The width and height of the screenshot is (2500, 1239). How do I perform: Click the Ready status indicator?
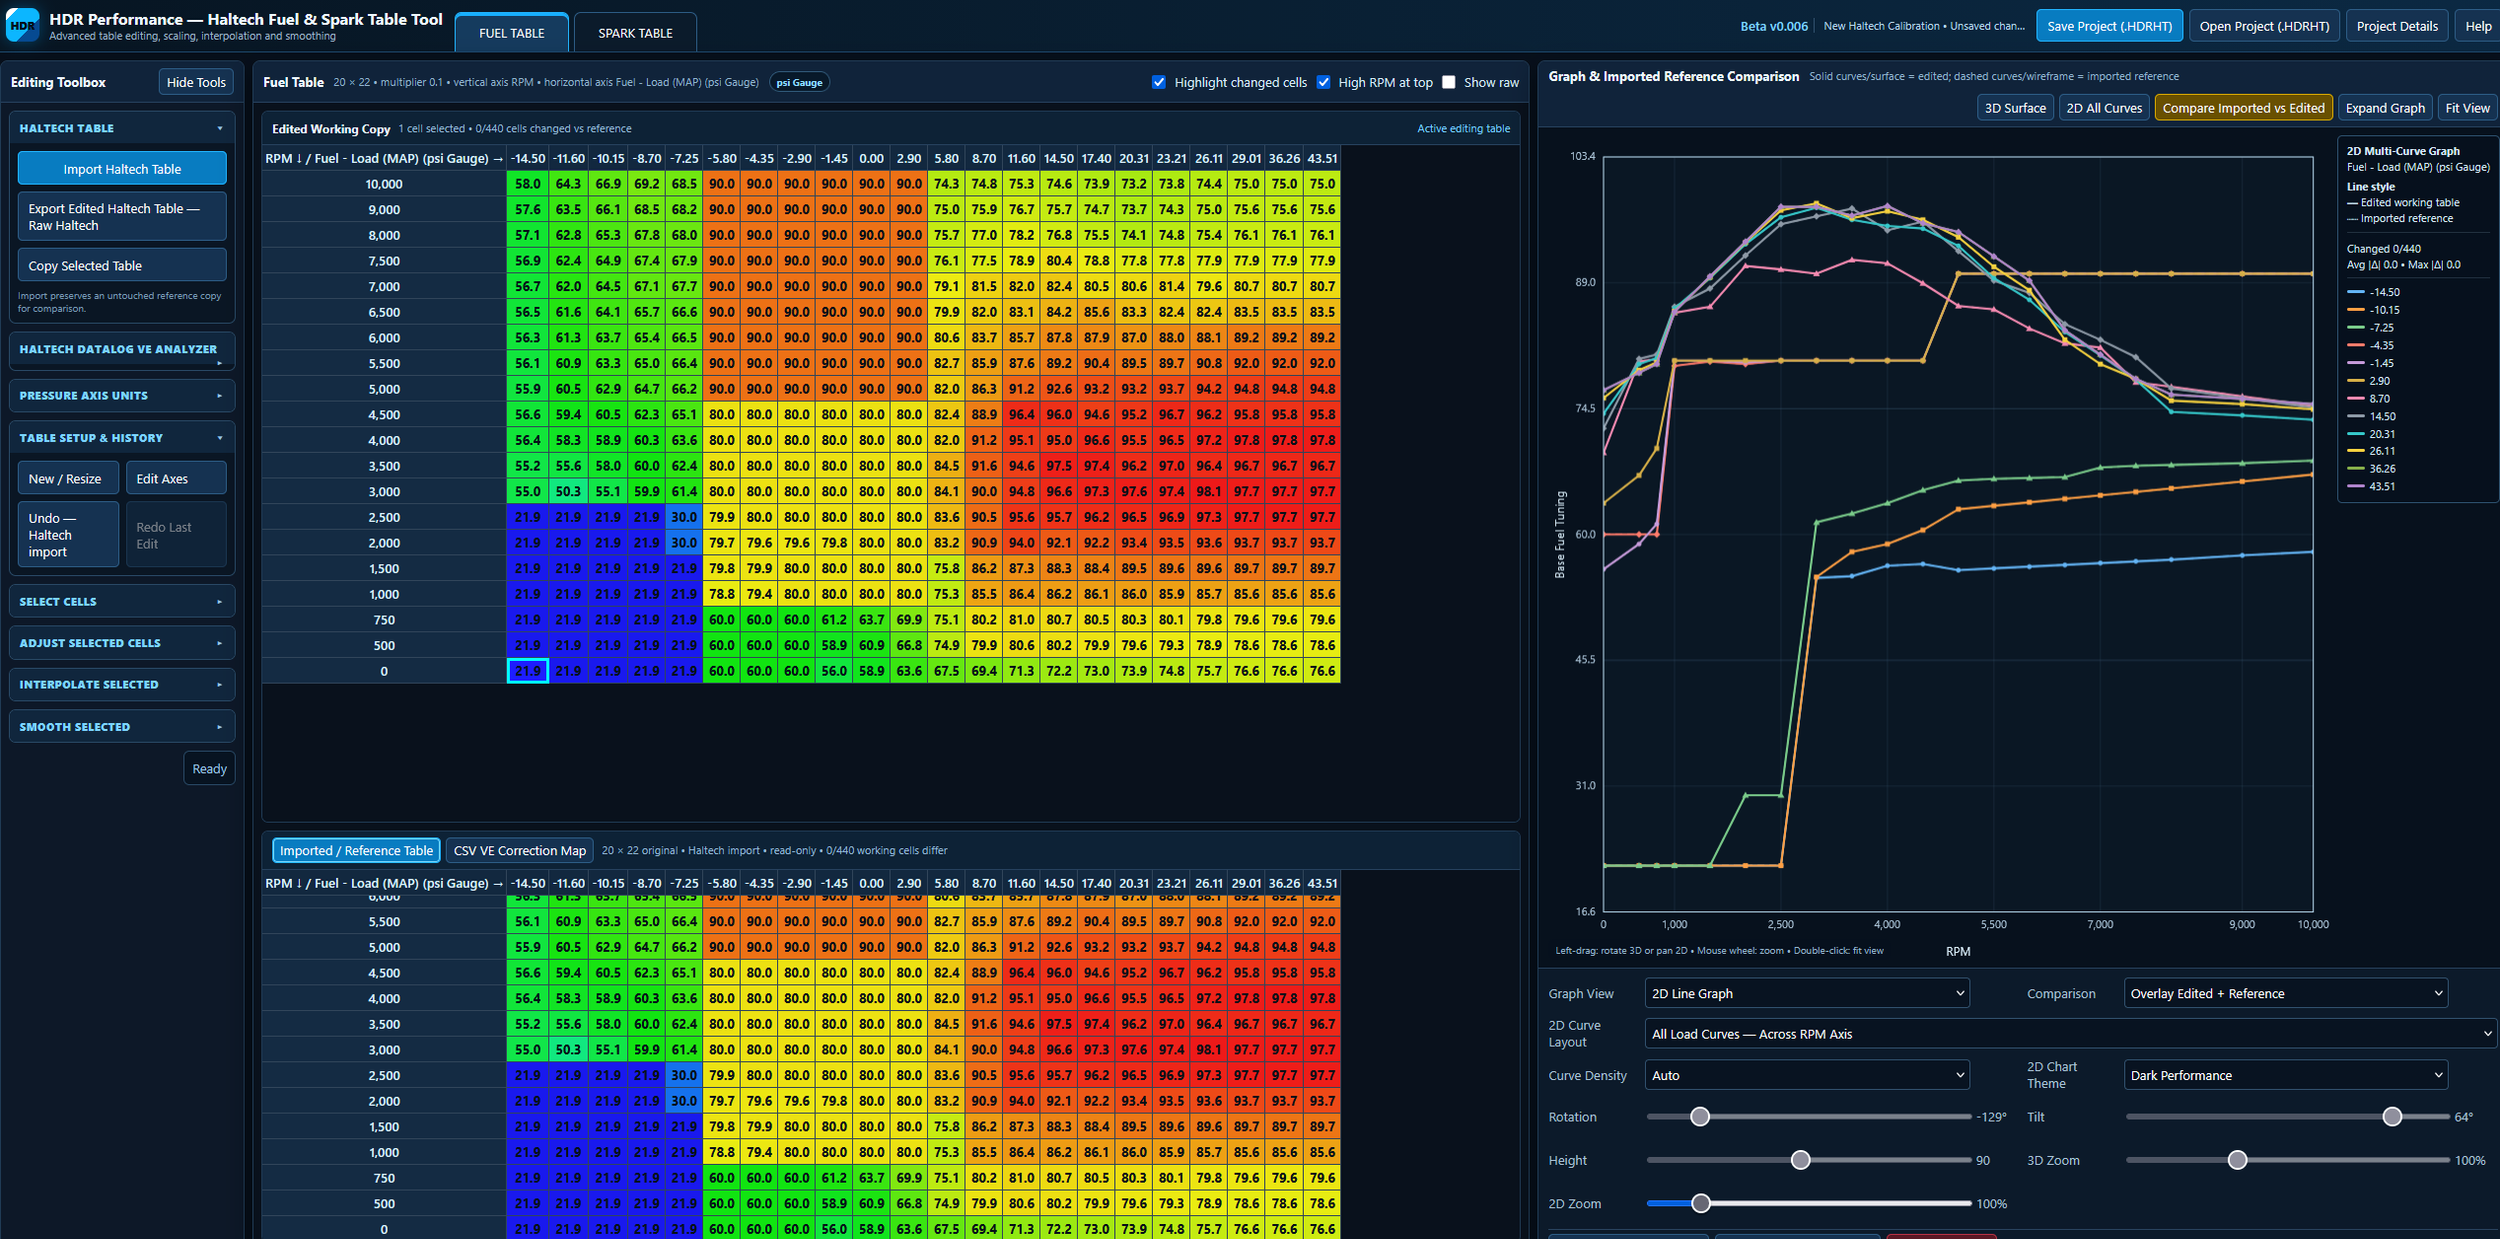pyautogui.click(x=209, y=768)
